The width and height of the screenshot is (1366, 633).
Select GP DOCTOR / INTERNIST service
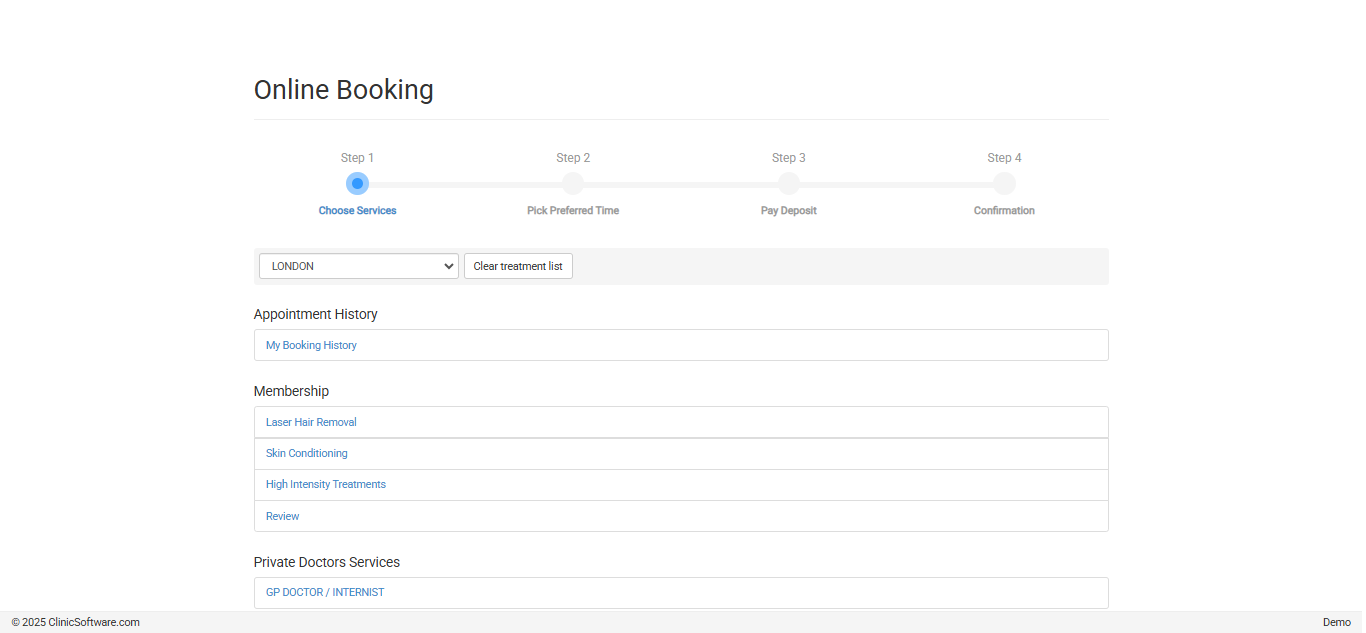[x=324, y=592]
